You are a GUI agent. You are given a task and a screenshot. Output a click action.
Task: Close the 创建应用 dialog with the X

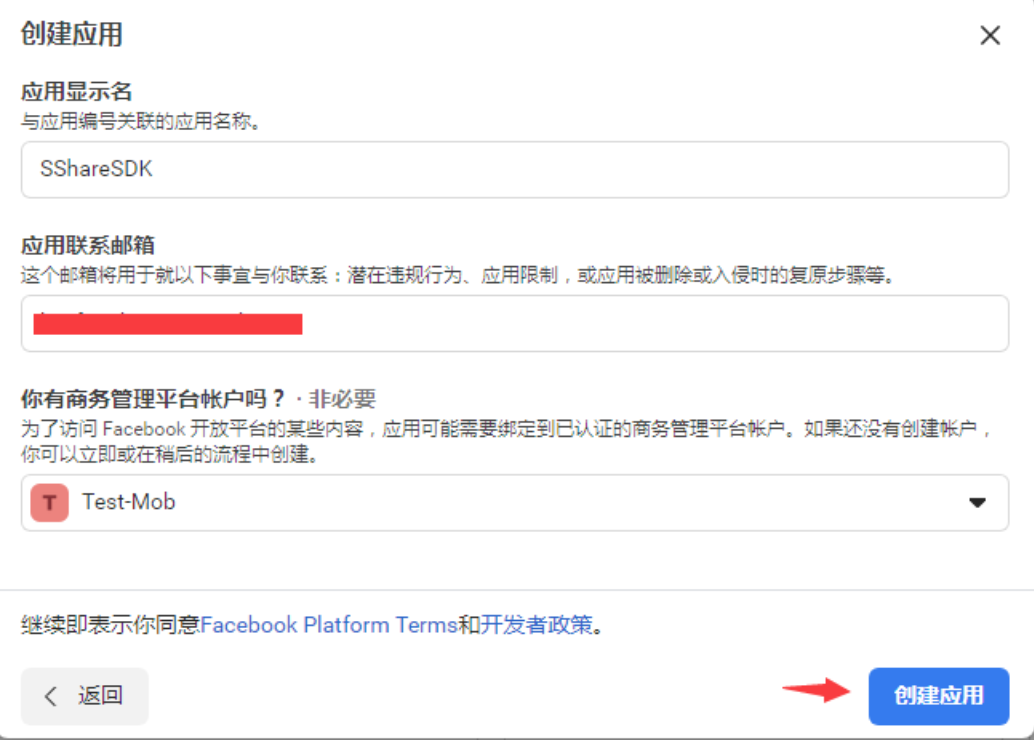click(989, 35)
